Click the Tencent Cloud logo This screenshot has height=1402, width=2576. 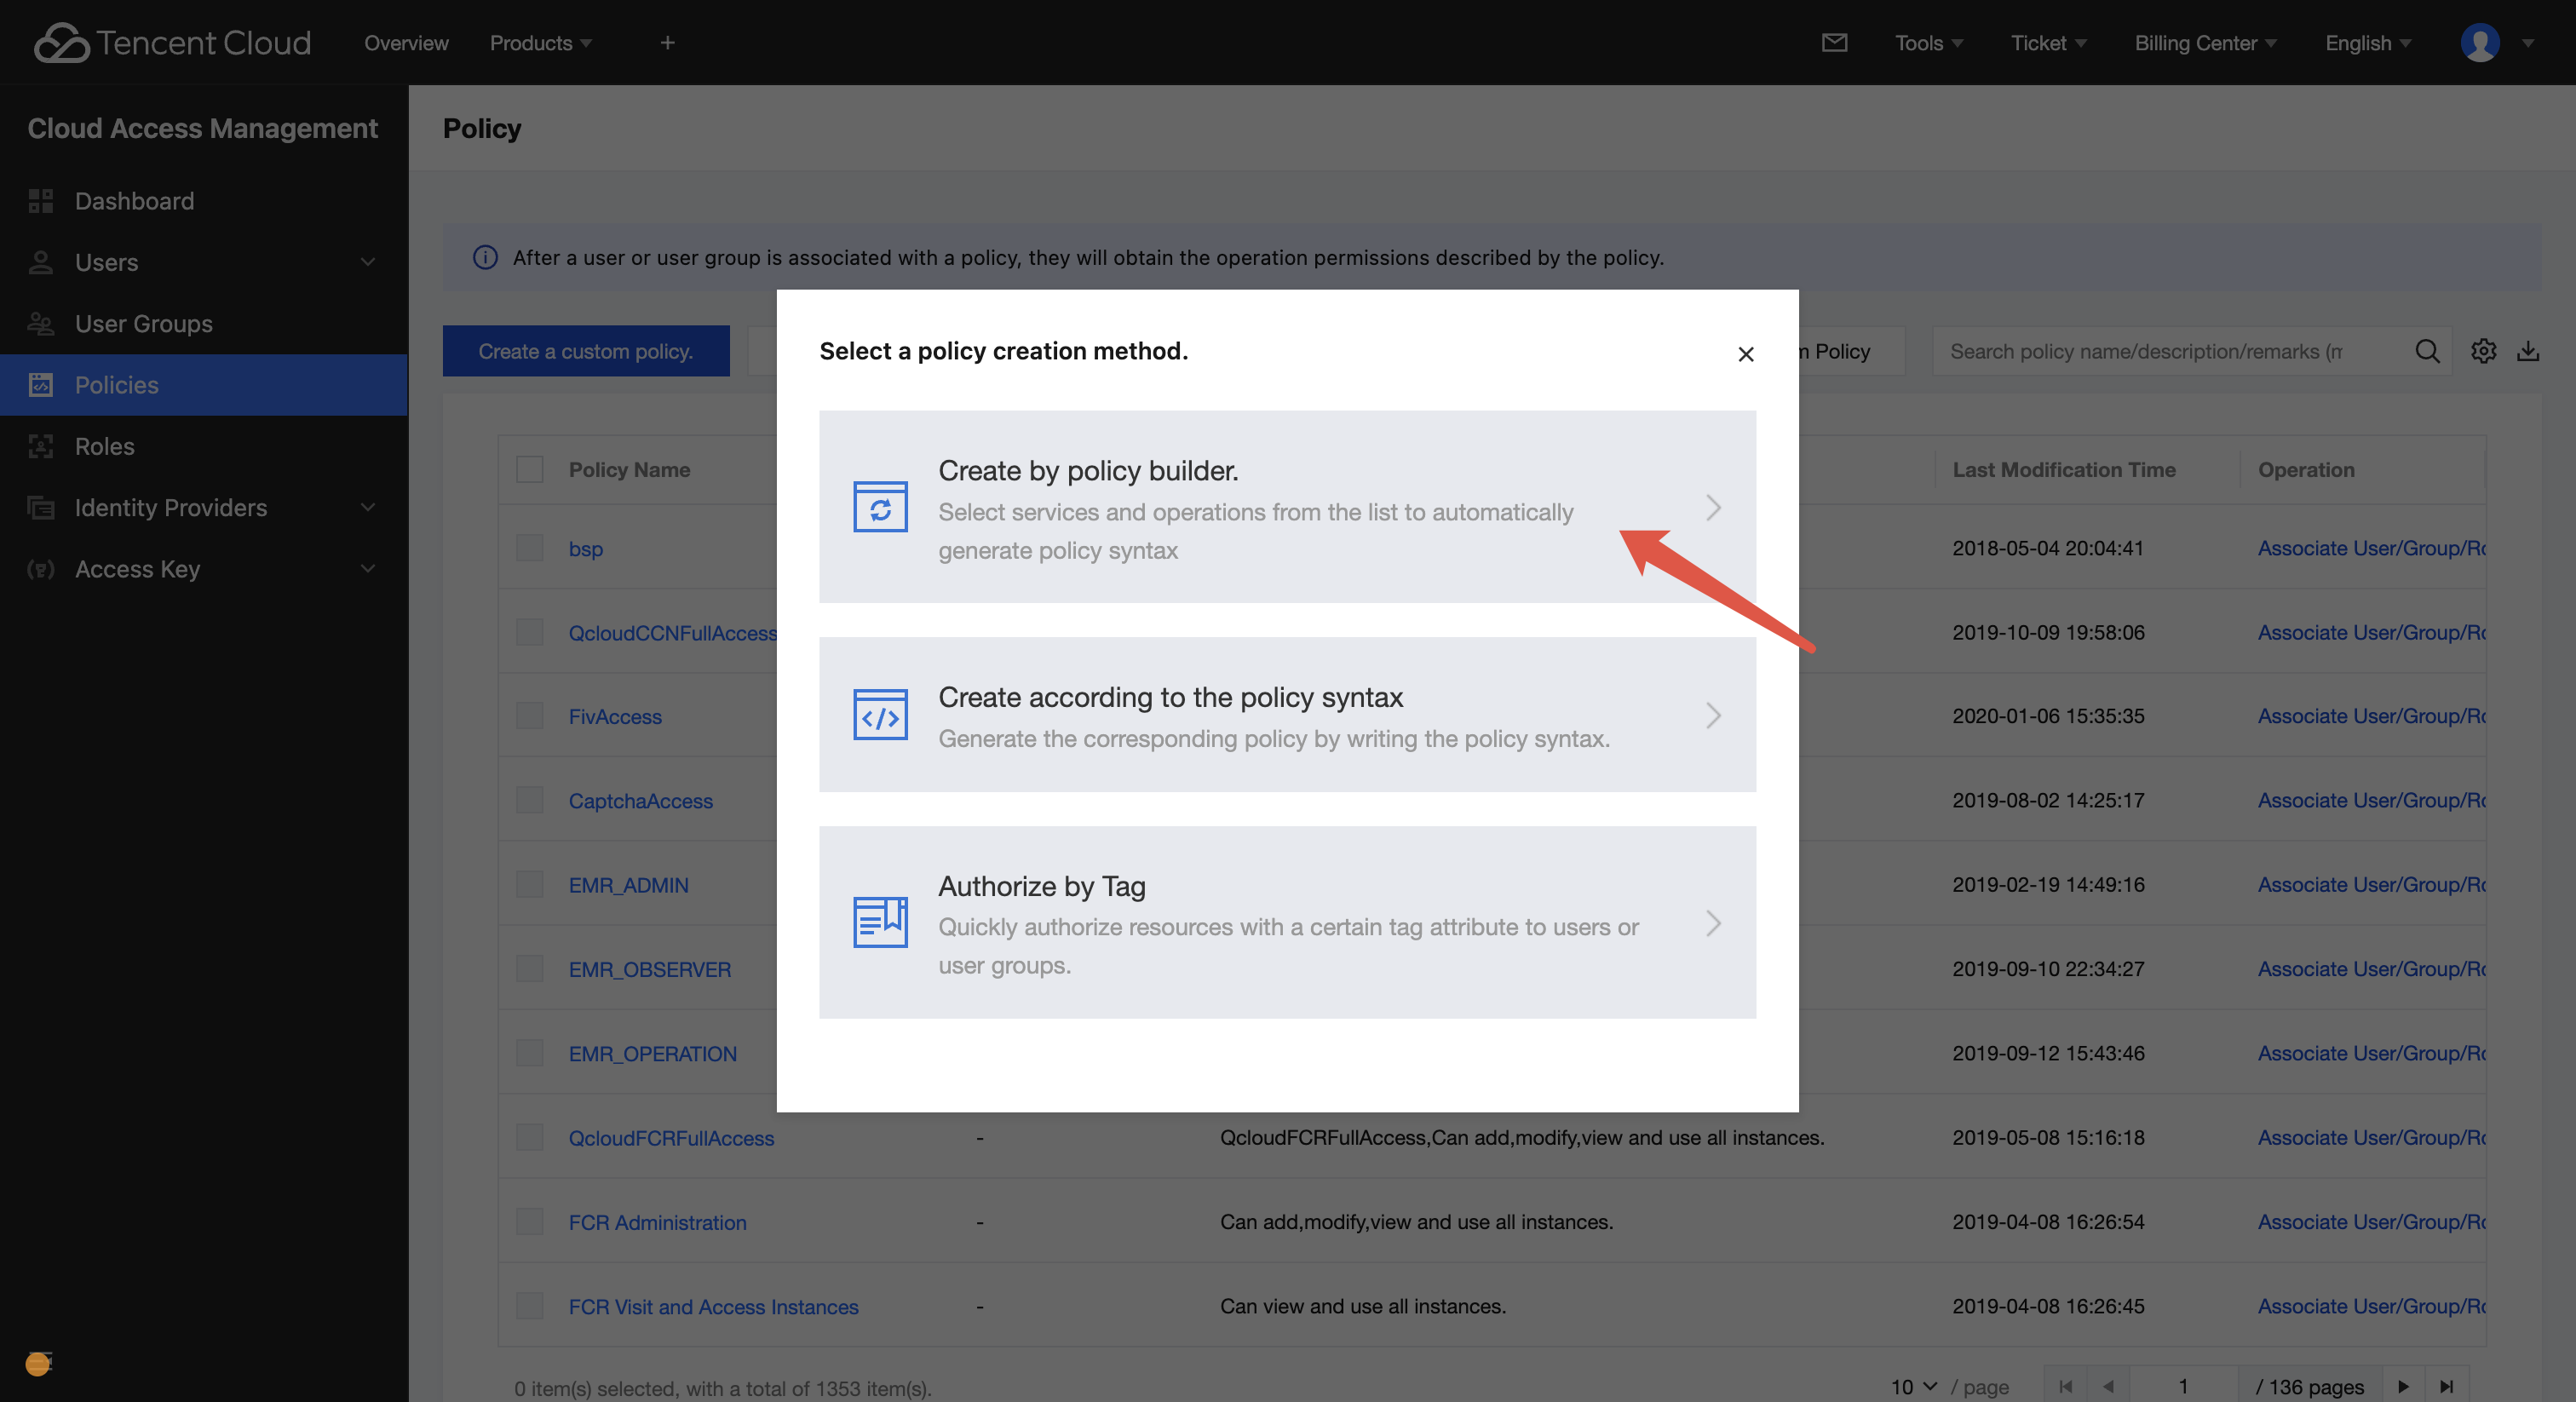tap(172, 43)
